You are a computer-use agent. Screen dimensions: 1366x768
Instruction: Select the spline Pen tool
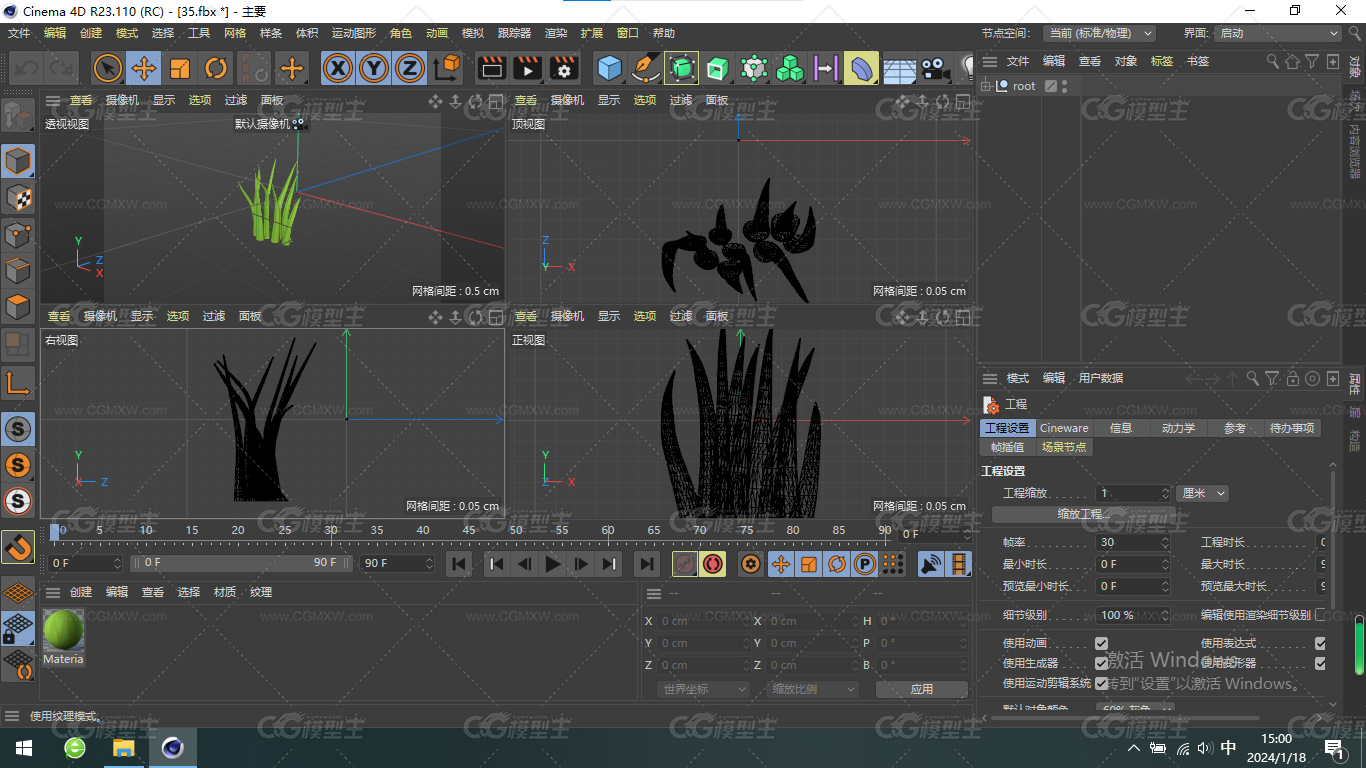tap(646, 68)
